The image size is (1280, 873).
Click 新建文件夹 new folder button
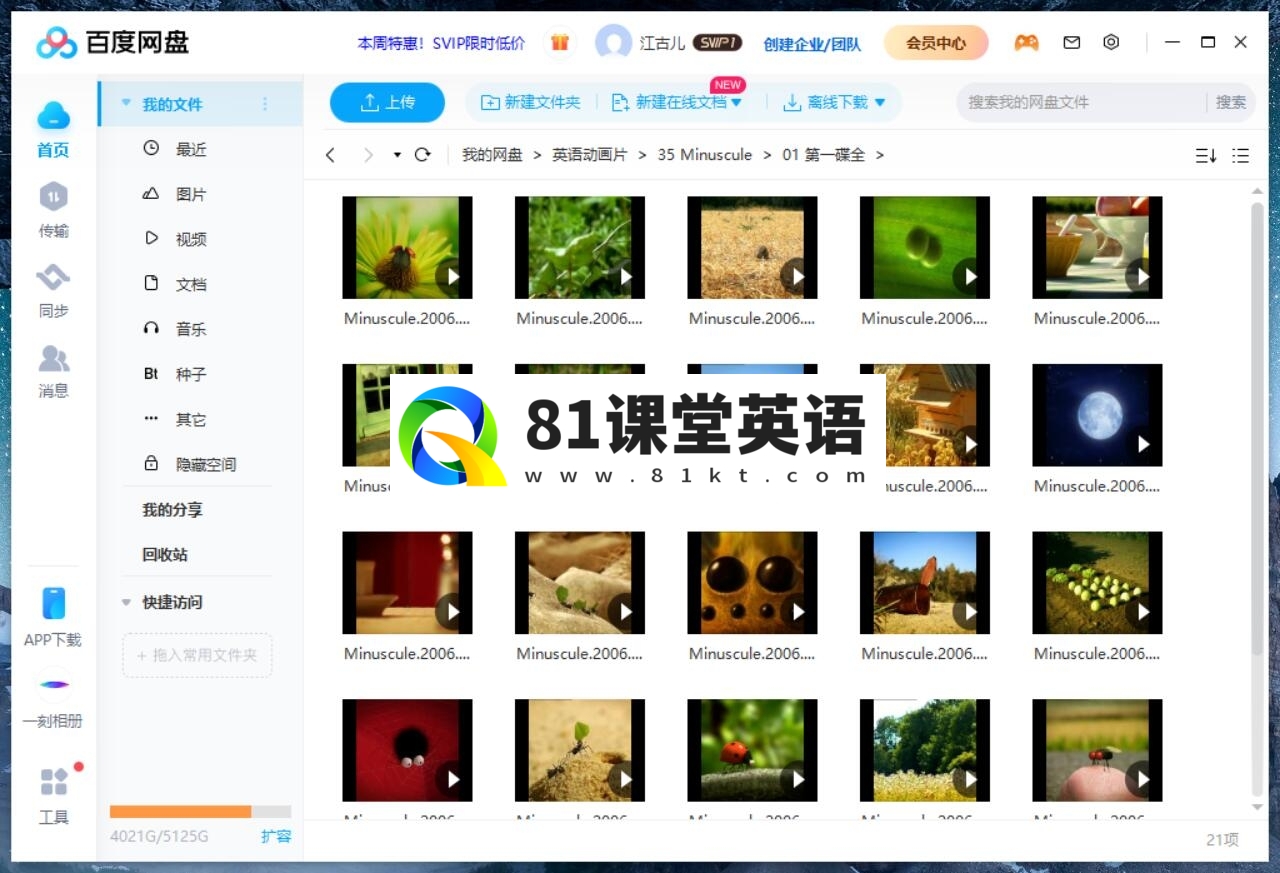coord(531,102)
